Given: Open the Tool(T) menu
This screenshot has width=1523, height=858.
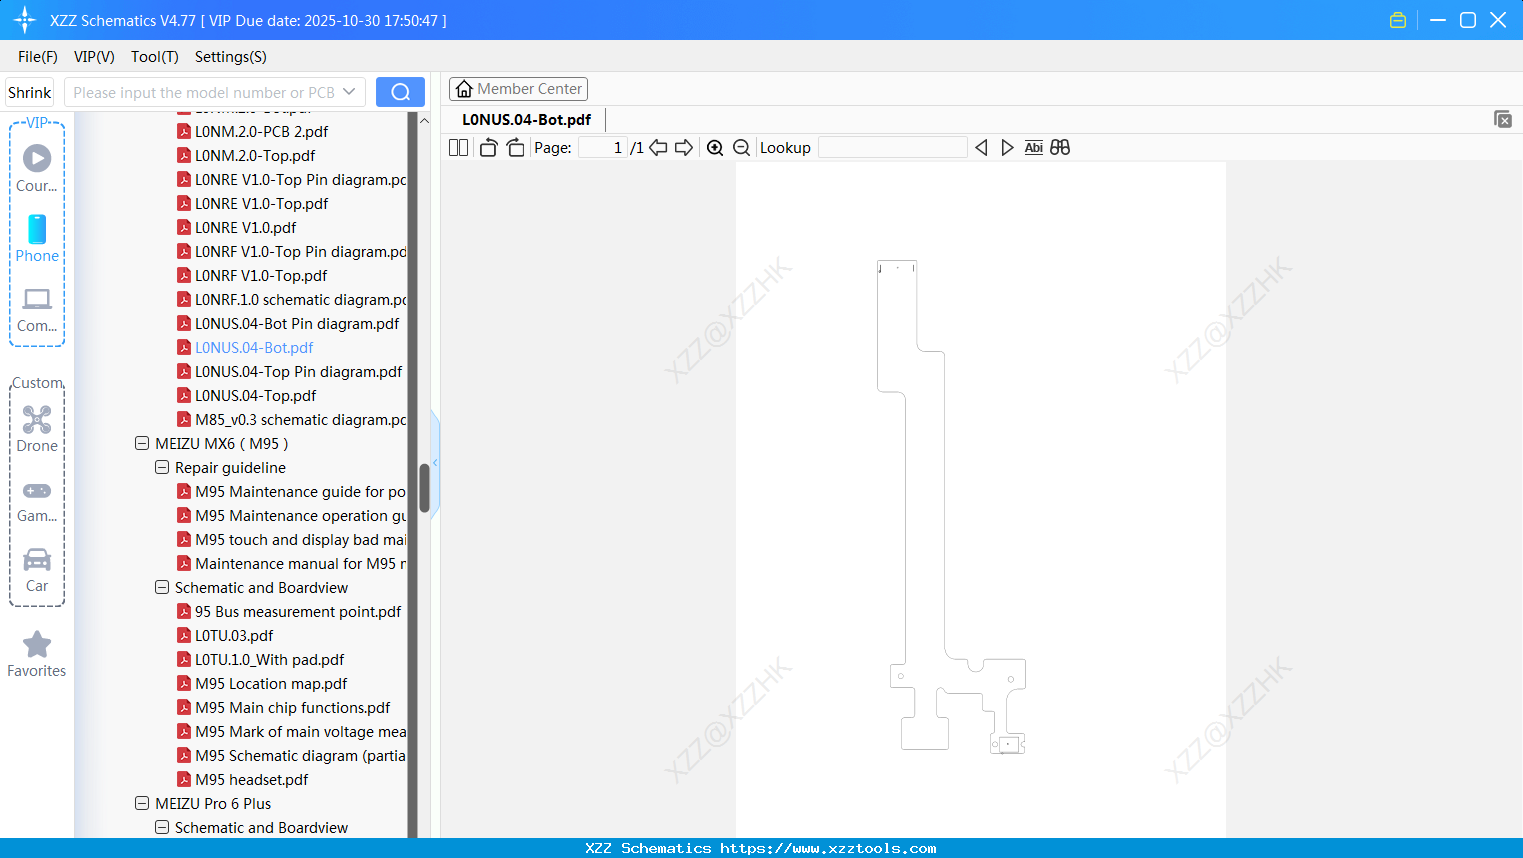Looking at the screenshot, I should pyautogui.click(x=154, y=57).
